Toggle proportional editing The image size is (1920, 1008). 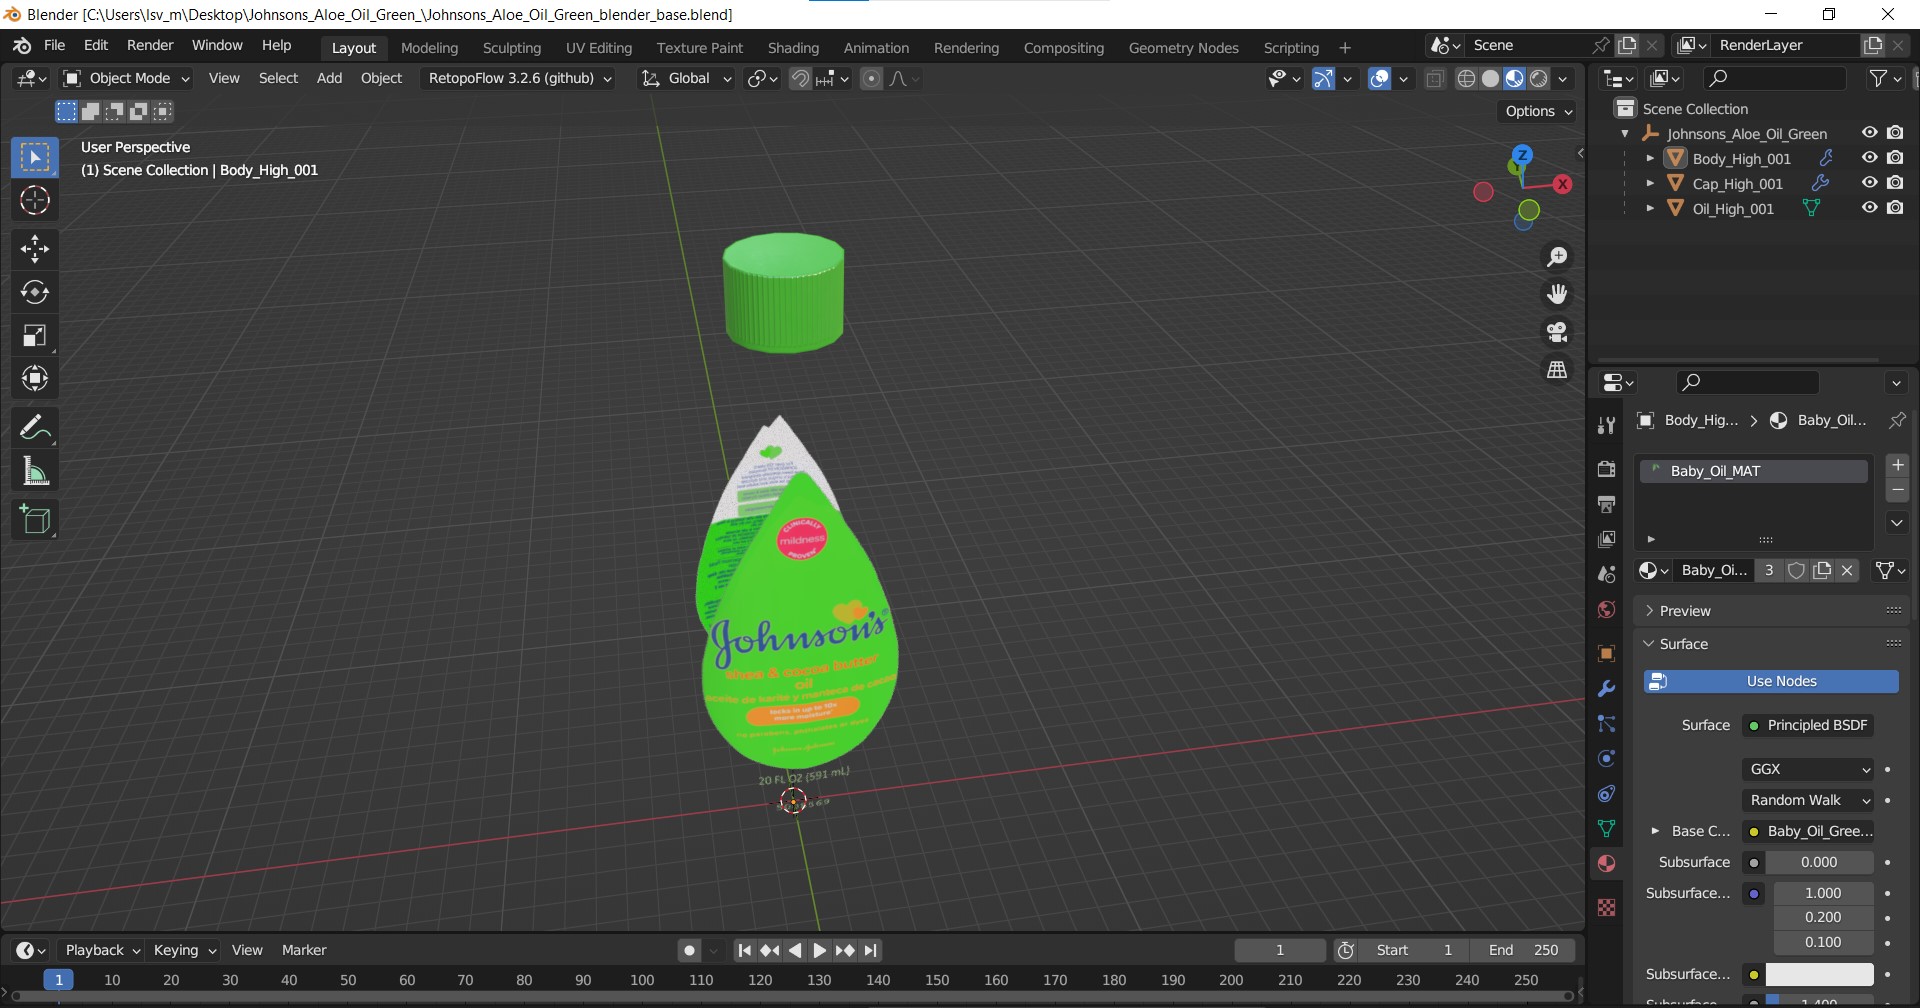872,78
